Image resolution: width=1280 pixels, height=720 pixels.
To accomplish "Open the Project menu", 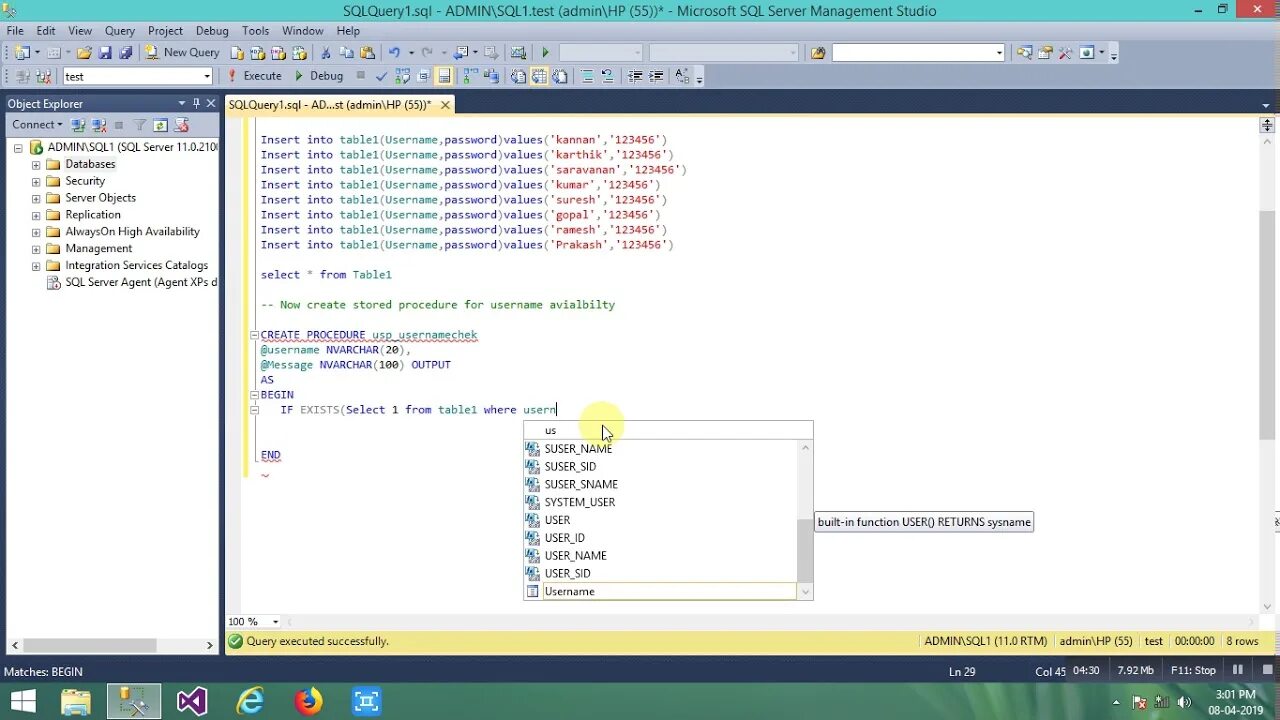I will coord(165,31).
